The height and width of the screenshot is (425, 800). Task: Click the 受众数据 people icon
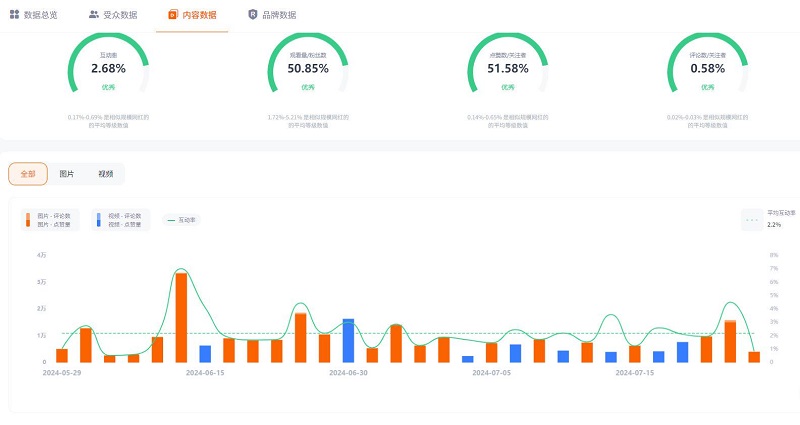click(94, 15)
